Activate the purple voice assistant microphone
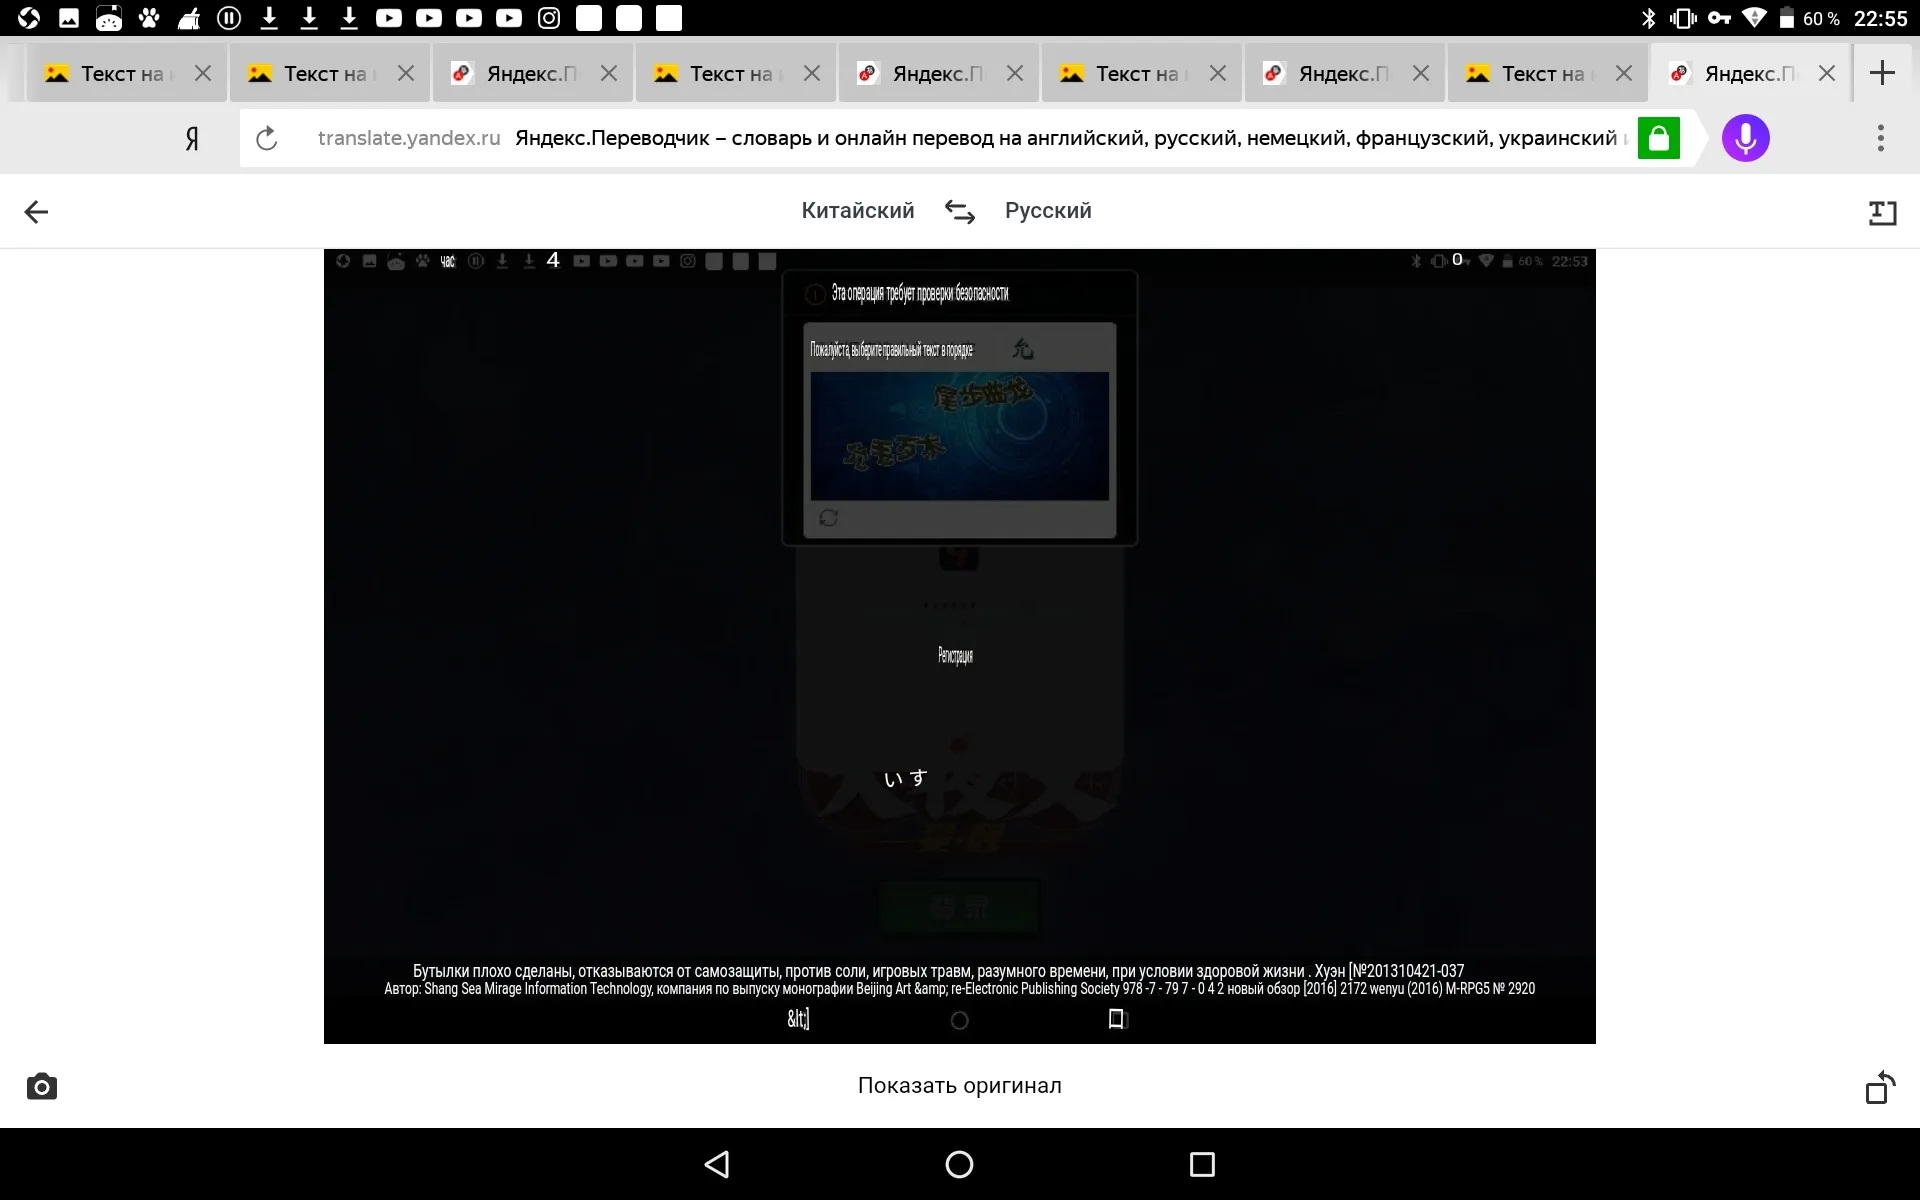This screenshot has height=1200, width=1920. (1745, 138)
